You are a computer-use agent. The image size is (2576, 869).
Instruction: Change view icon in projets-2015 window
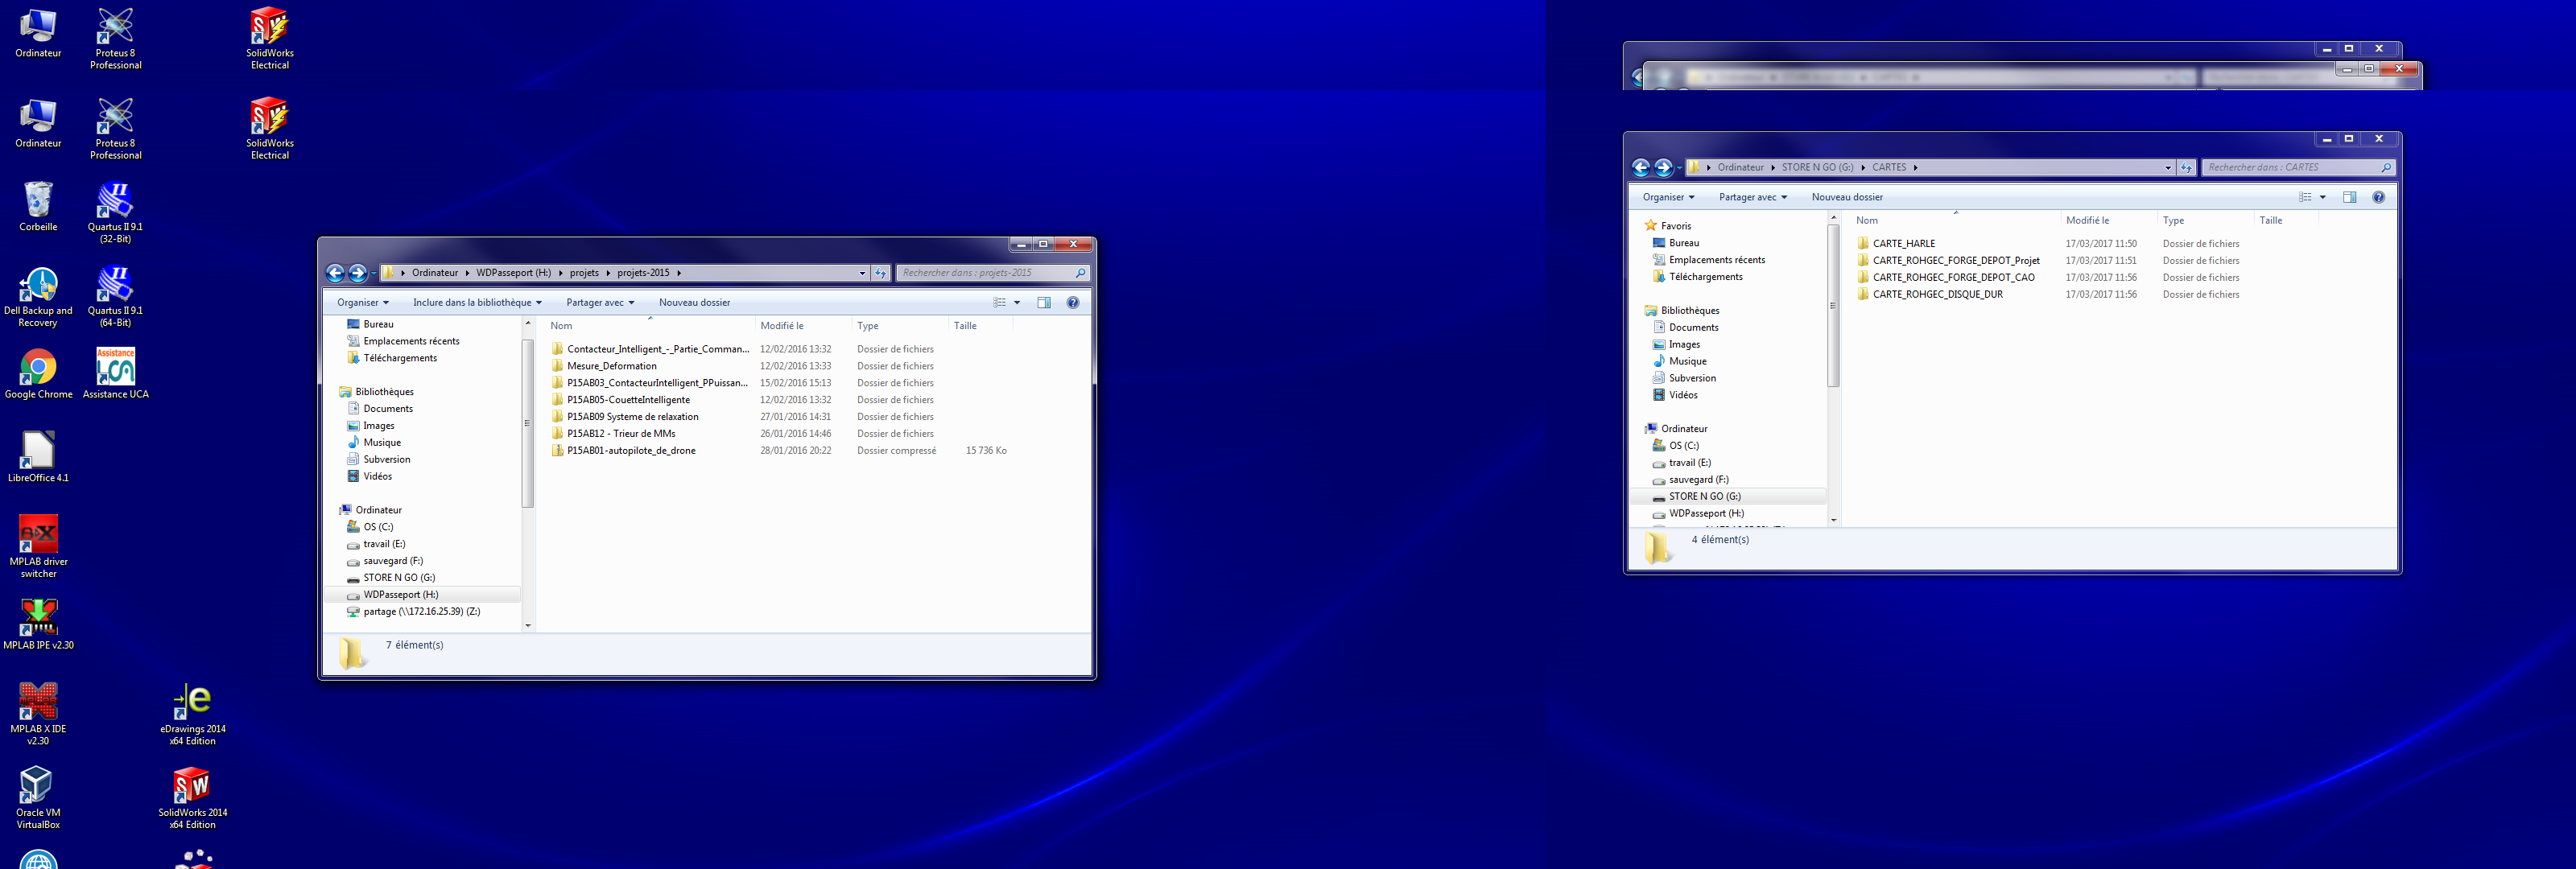(x=999, y=303)
